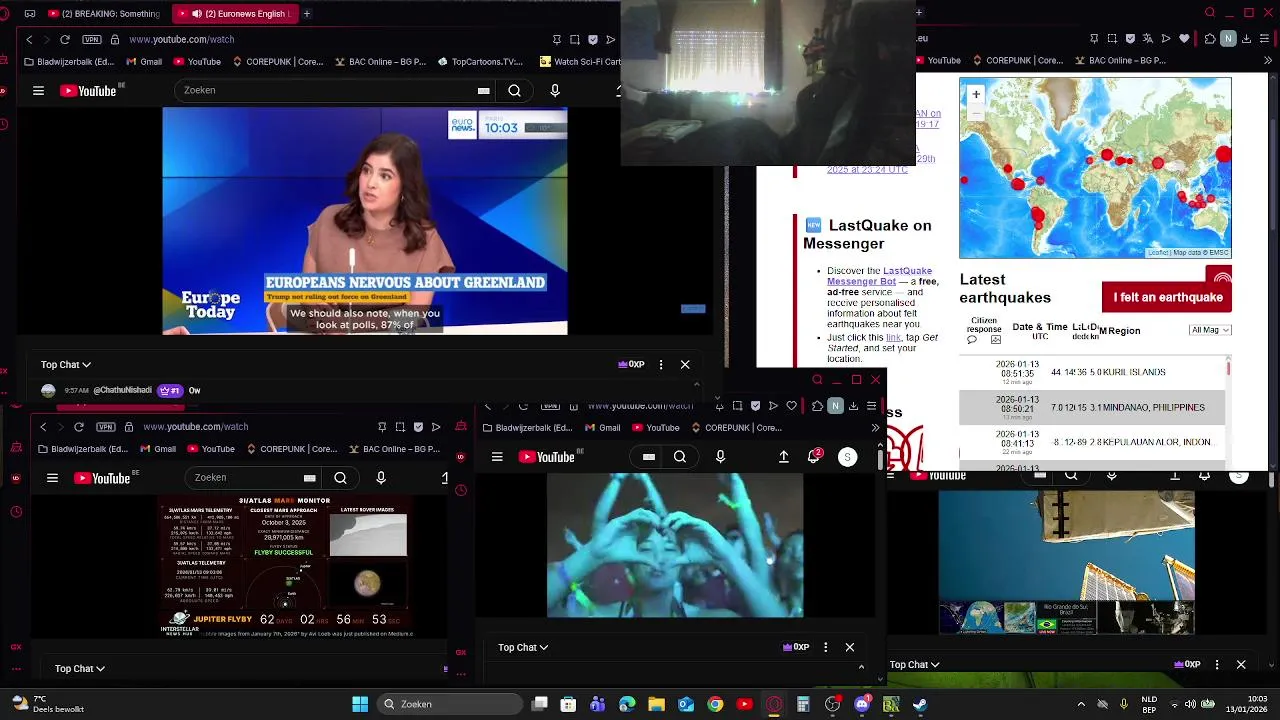The height and width of the screenshot is (720, 1280).
Task: Open the Watch Sci-Fi Cart bookmark in the Euronews window
Action: [580, 61]
